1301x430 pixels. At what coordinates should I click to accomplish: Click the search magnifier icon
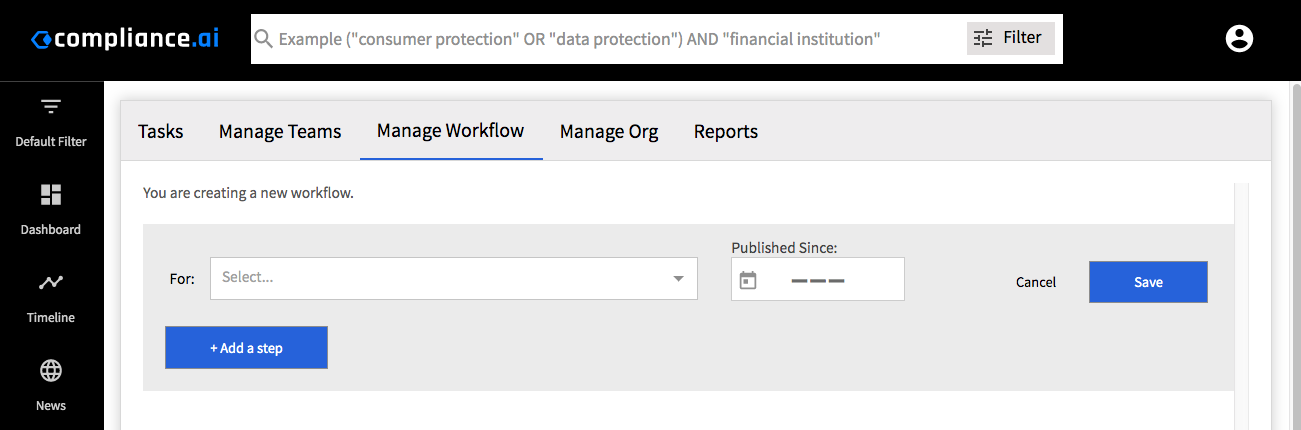[263, 39]
